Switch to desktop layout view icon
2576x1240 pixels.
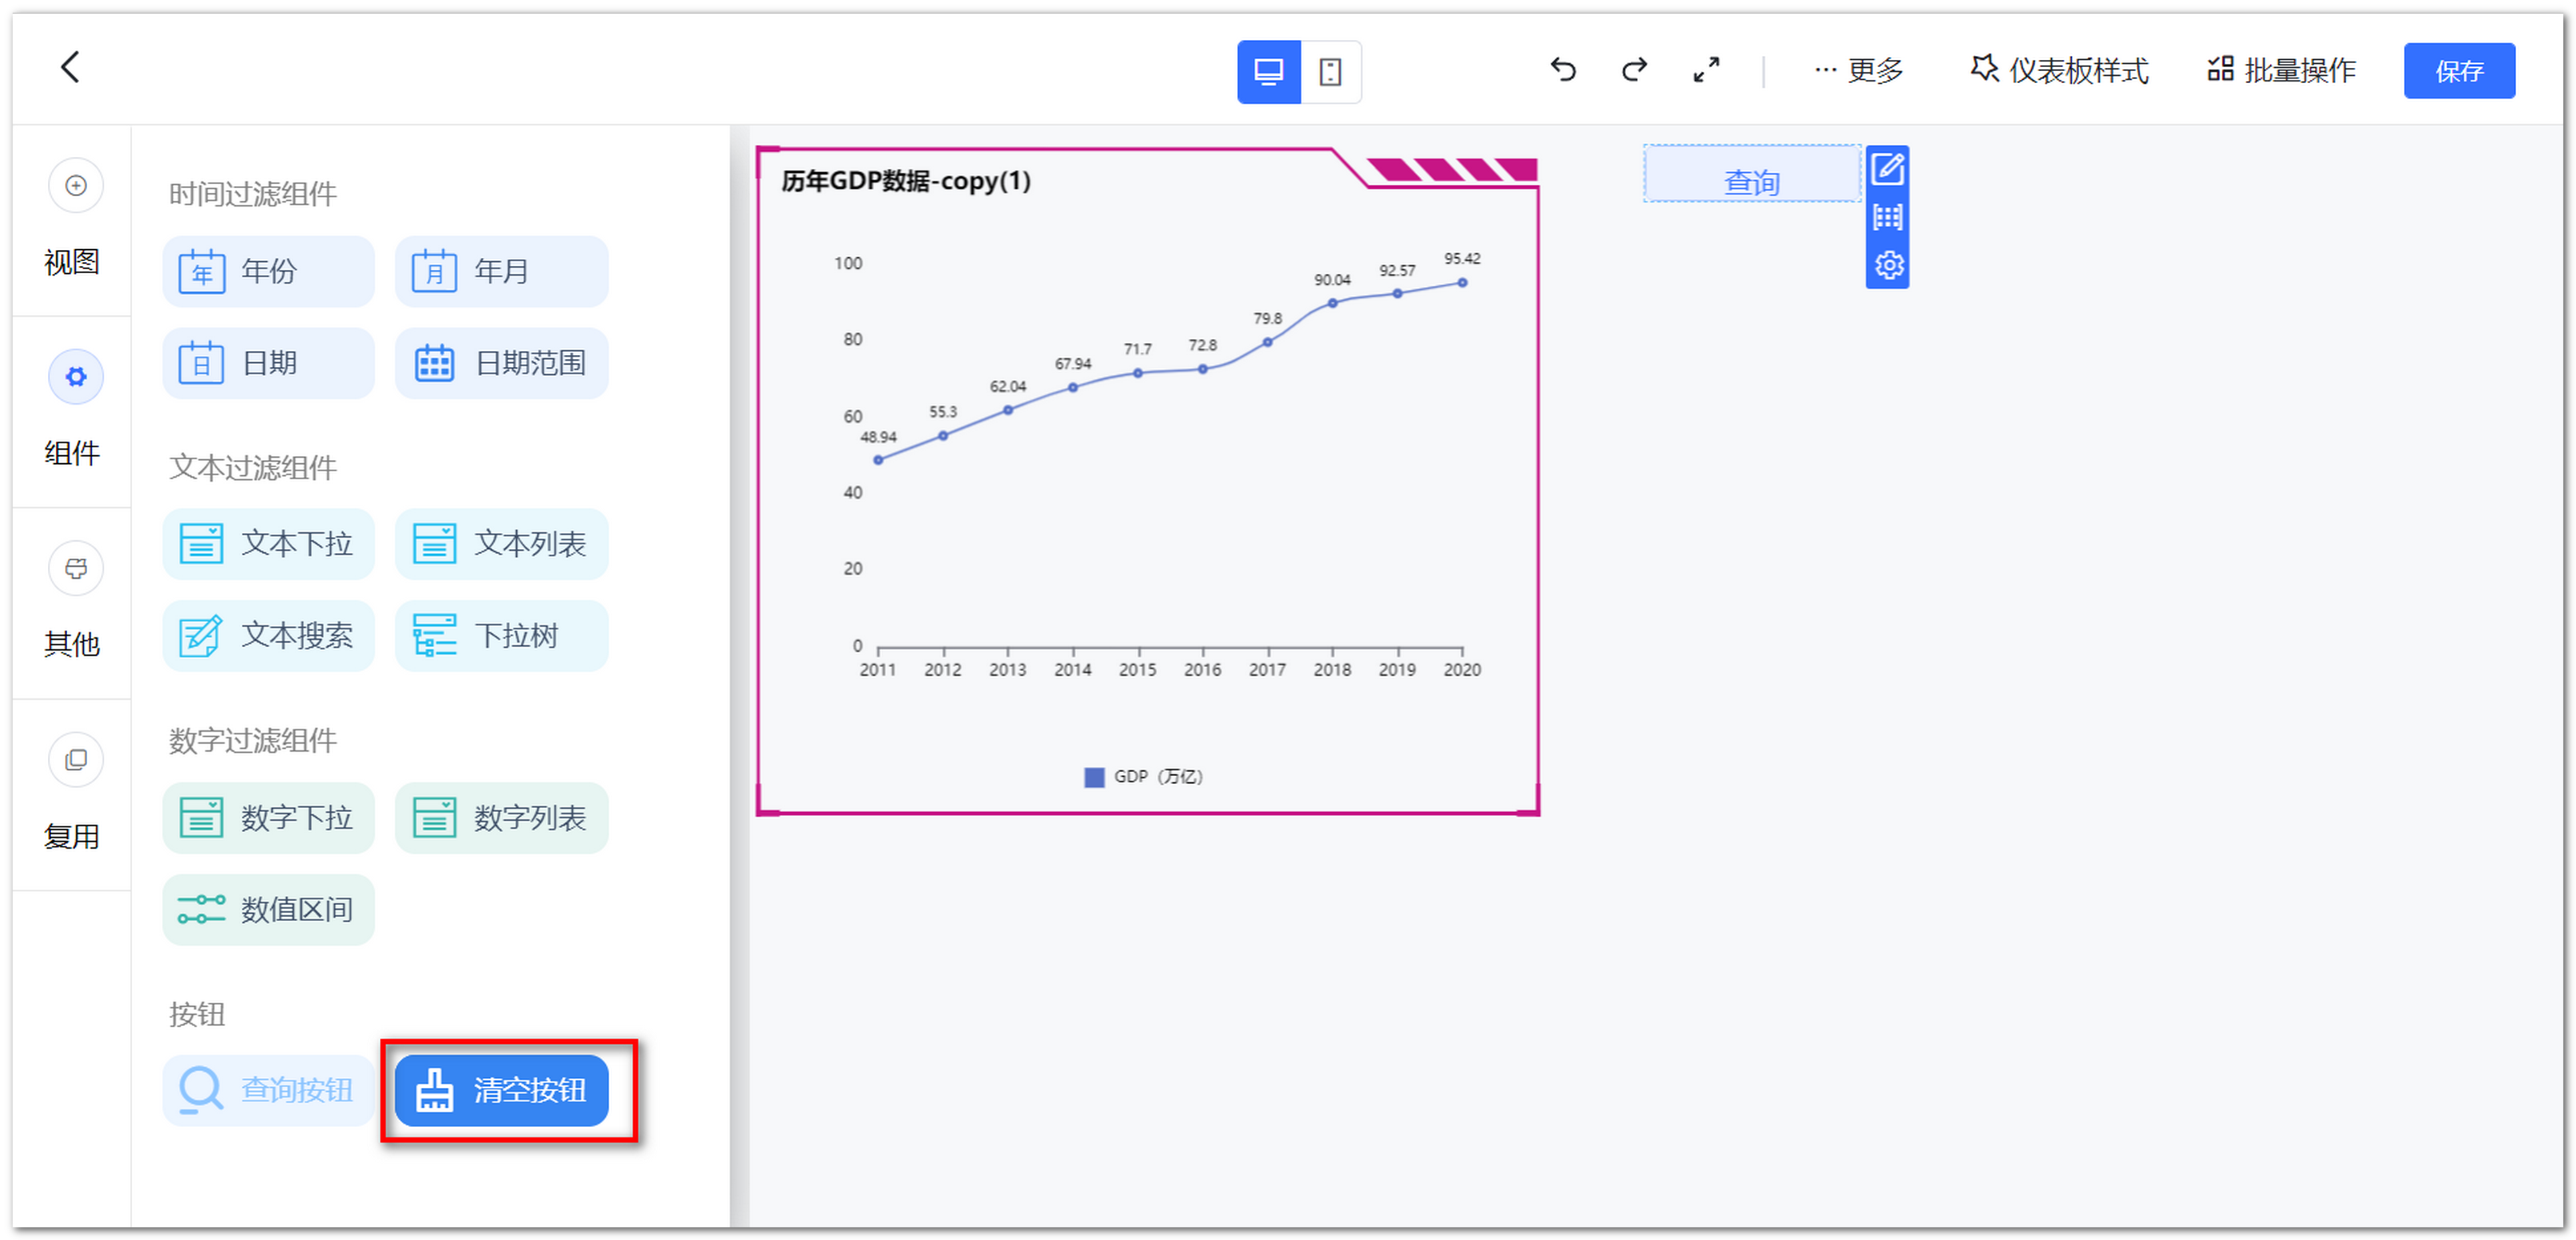1268,72
